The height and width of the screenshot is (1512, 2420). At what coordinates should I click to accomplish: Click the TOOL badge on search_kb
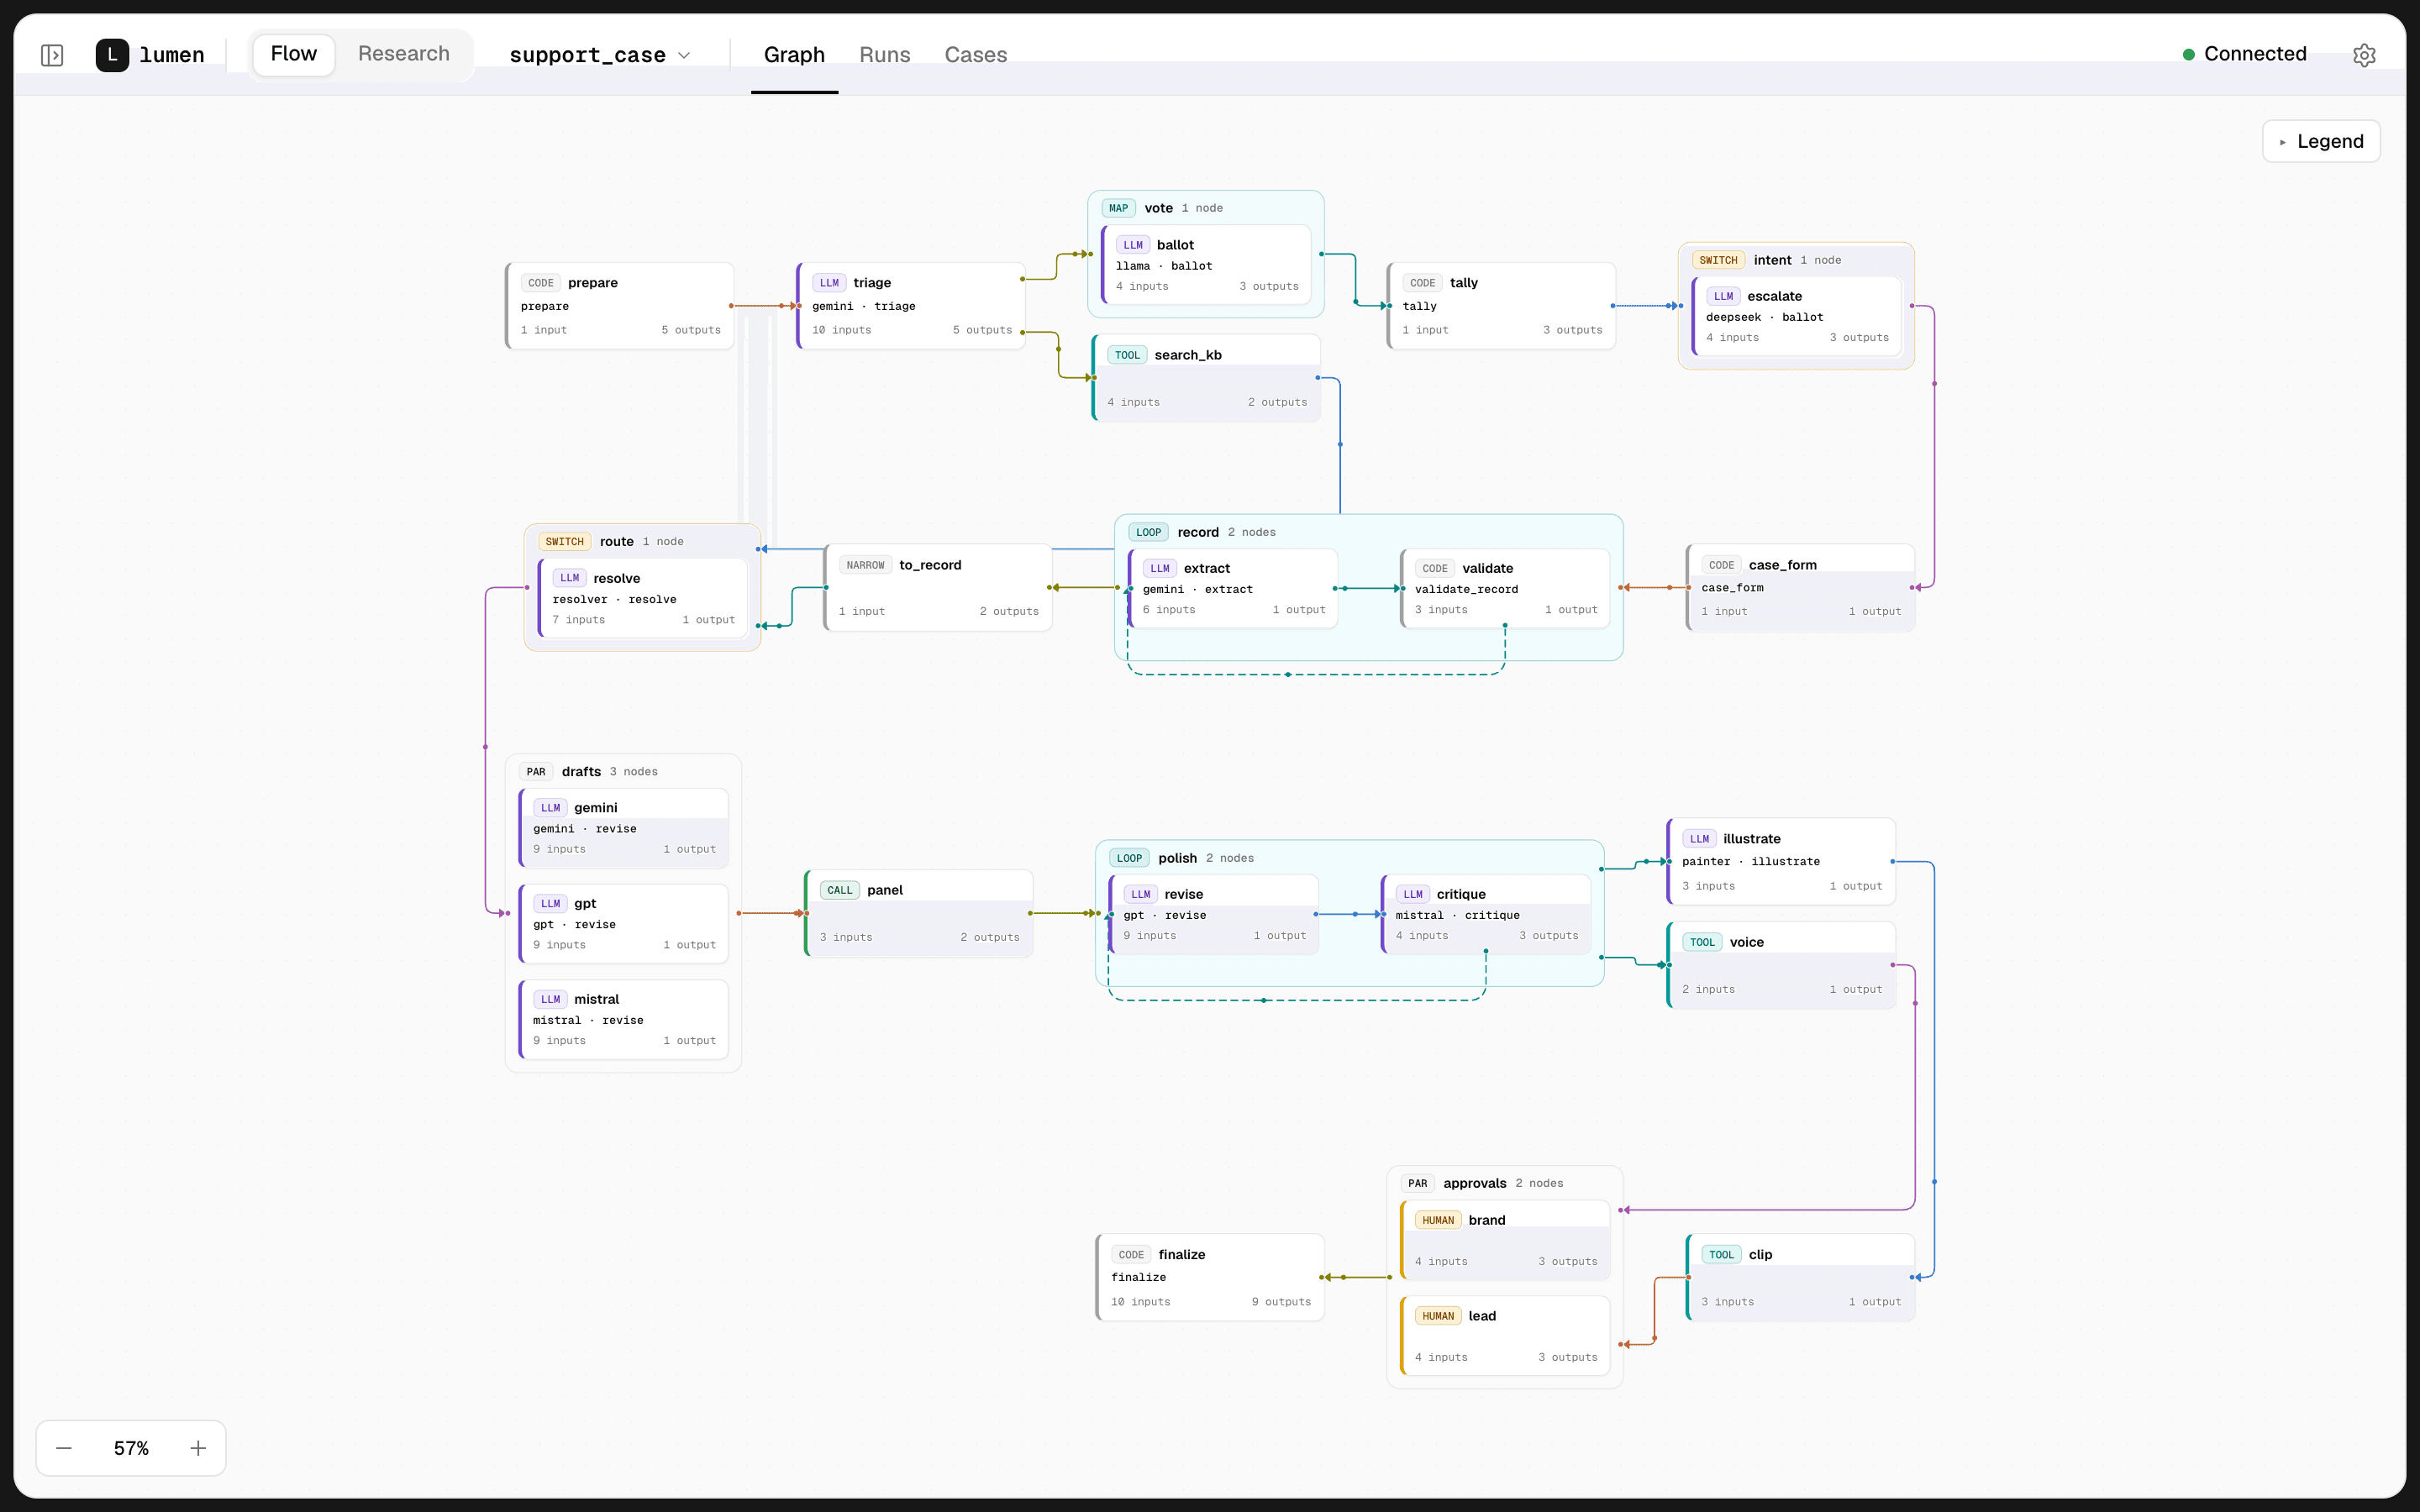[x=1127, y=355]
